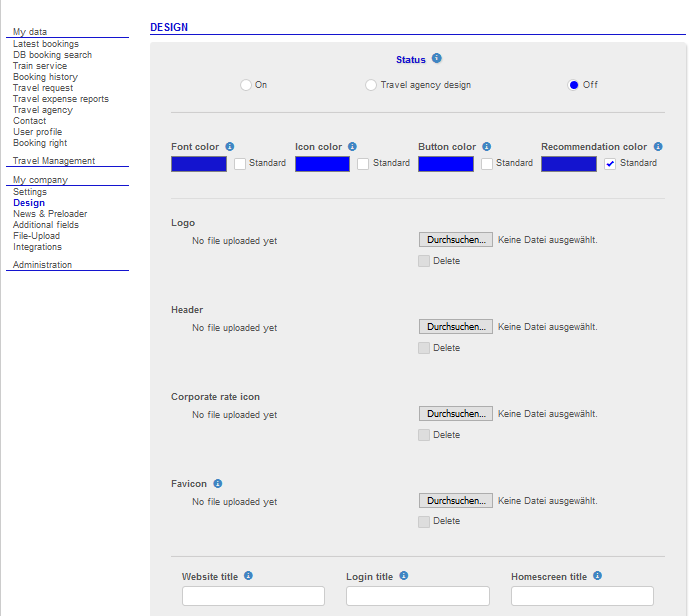Select Design in the sidebar
The width and height of the screenshot is (694, 616).
coord(29,203)
